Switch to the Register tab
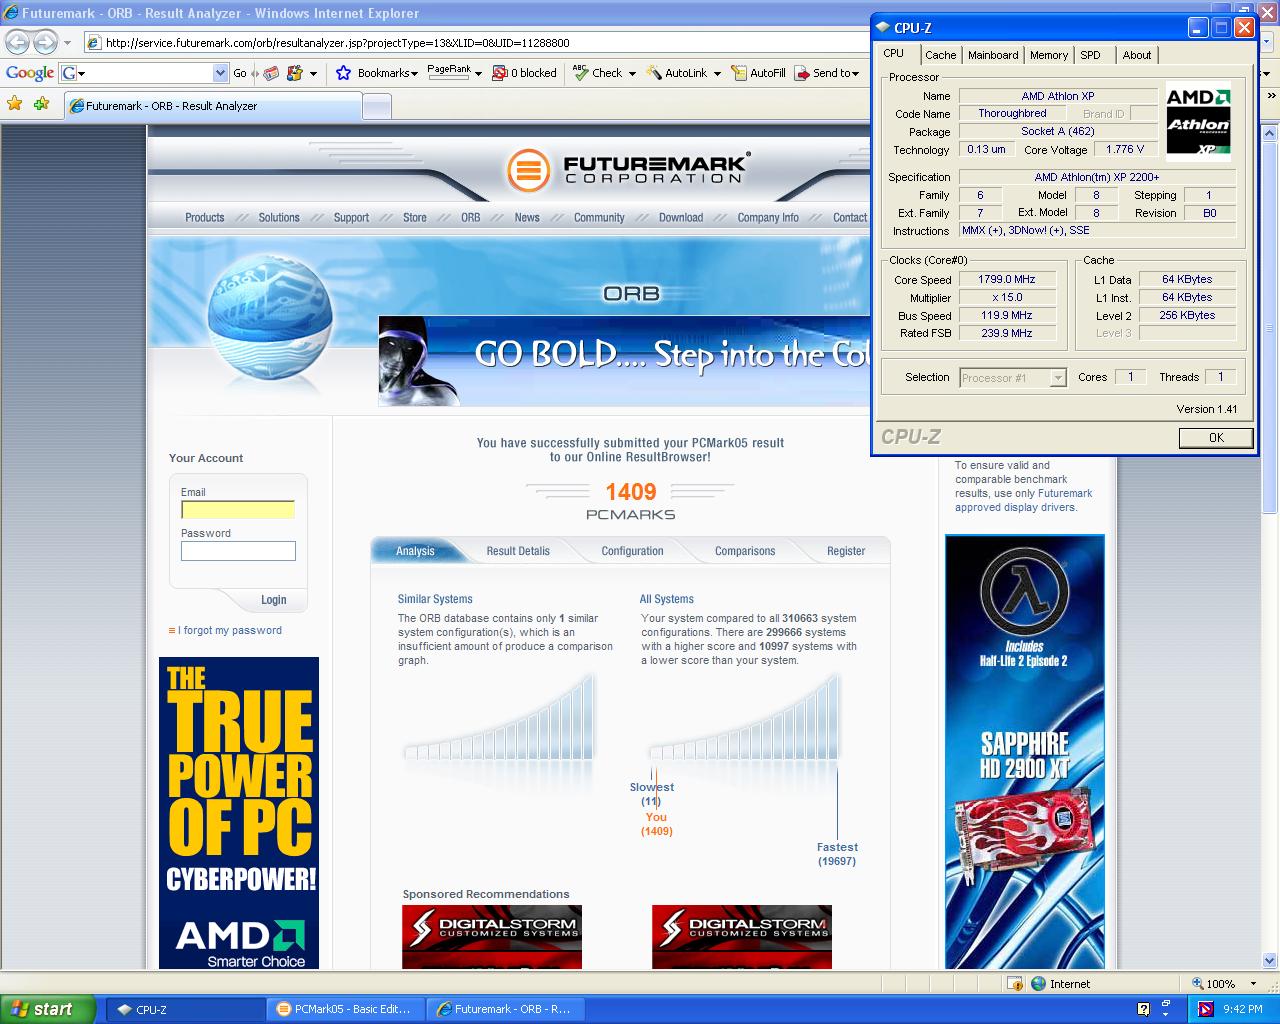The image size is (1280, 1024). (846, 551)
